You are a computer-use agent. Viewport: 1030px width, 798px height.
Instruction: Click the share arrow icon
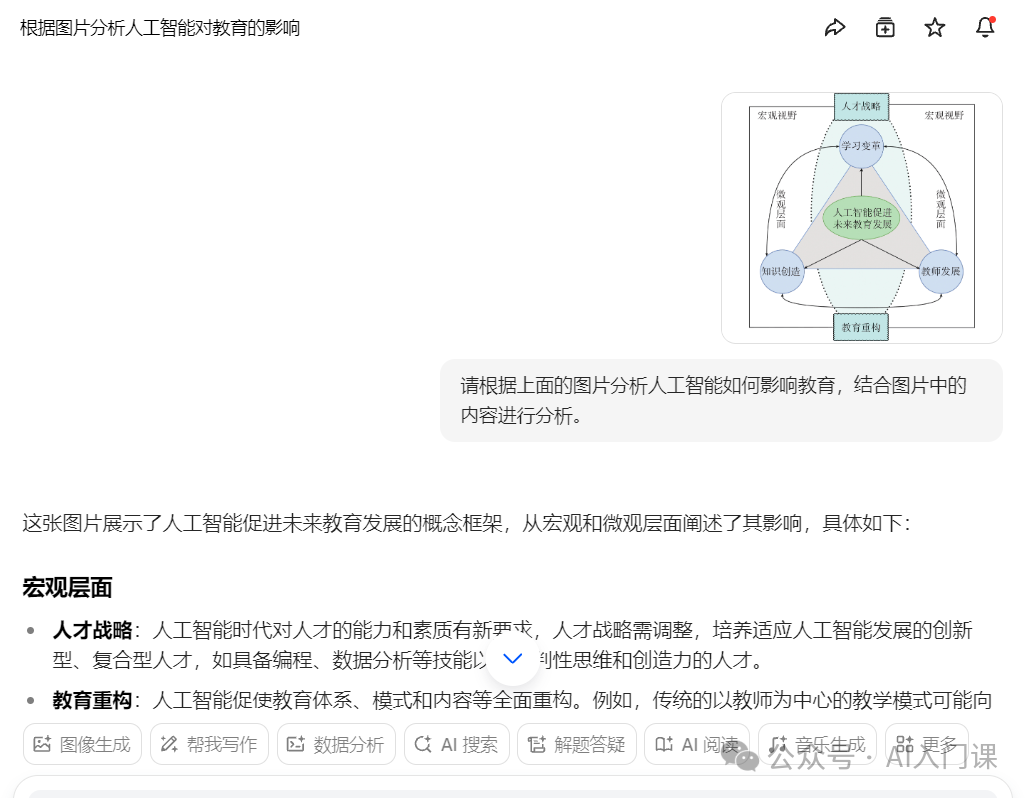tap(835, 27)
